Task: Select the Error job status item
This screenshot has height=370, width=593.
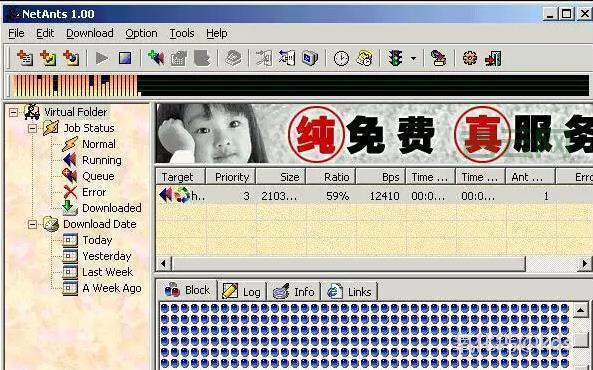Action: coord(94,192)
